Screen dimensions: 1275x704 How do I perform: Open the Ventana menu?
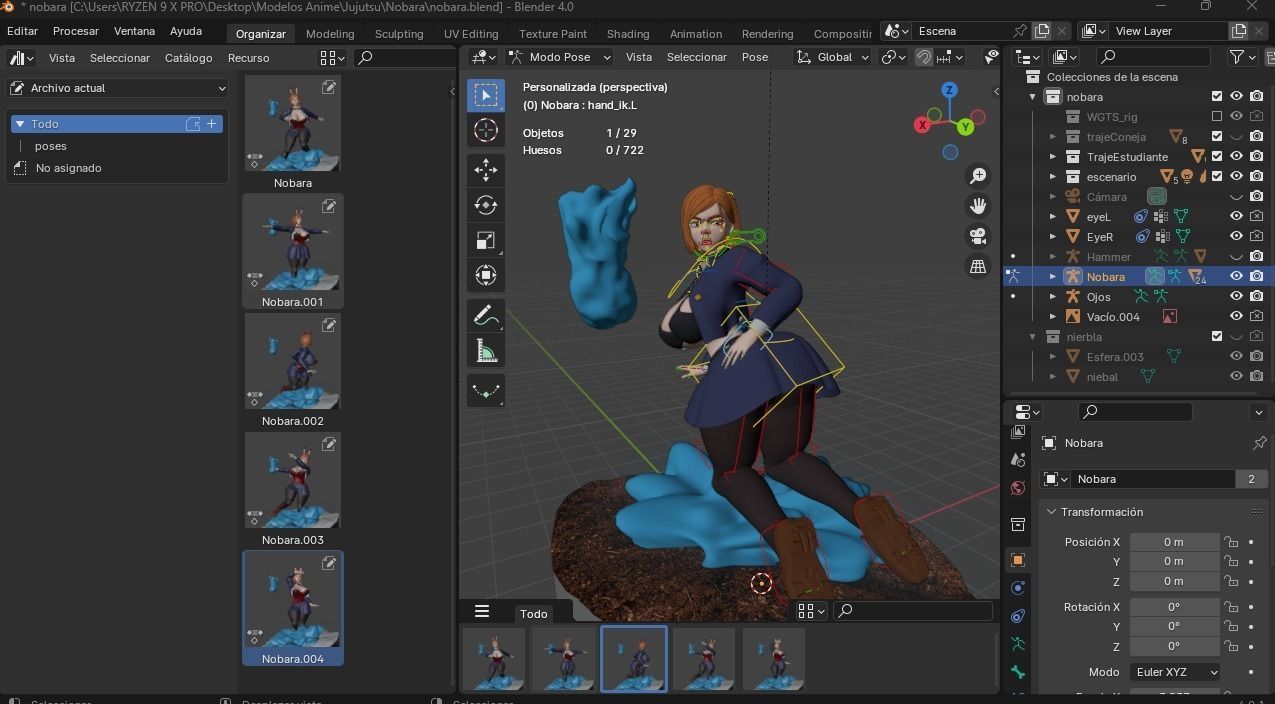(134, 31)
